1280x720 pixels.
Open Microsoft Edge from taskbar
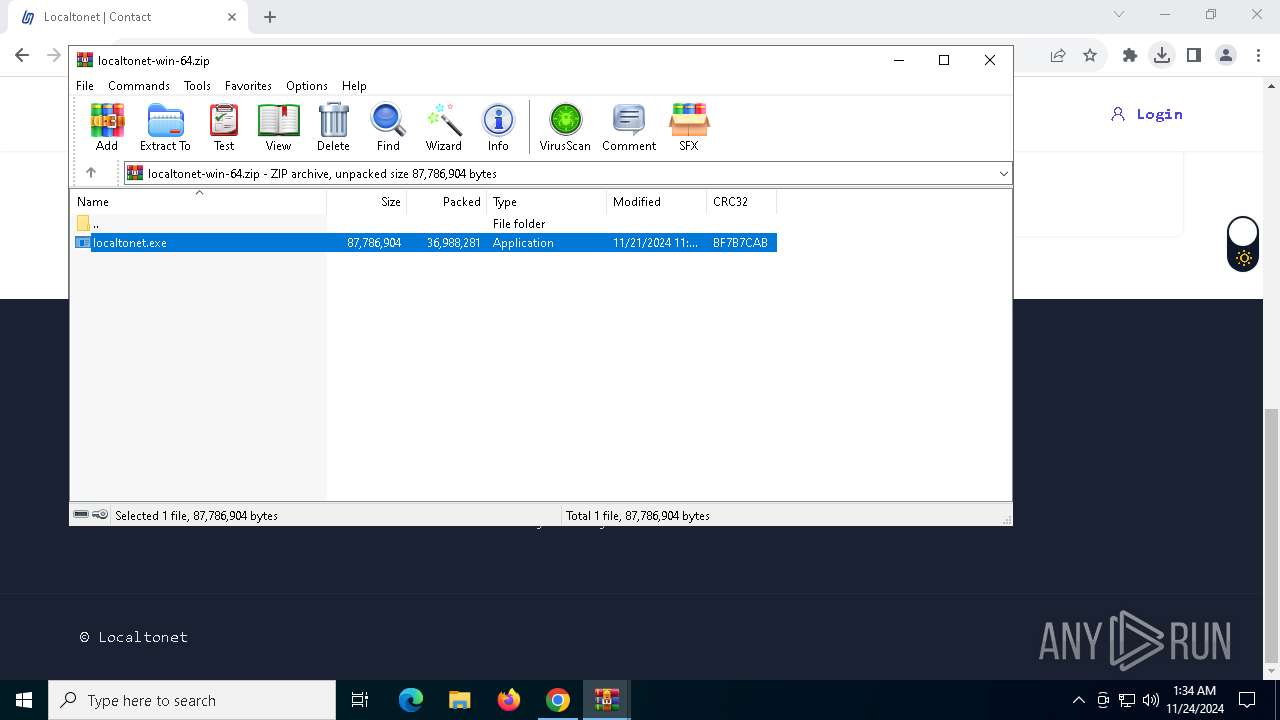tap(411, 700)
